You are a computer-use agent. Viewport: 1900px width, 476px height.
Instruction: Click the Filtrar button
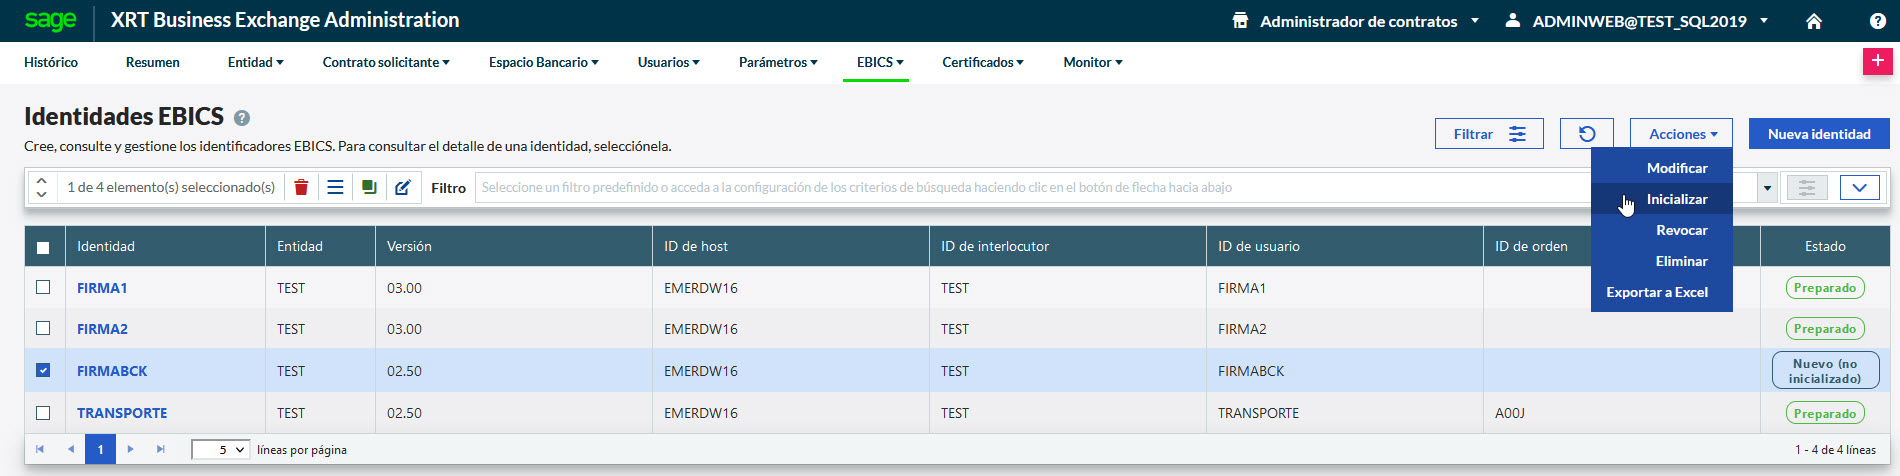[1489, 134]
